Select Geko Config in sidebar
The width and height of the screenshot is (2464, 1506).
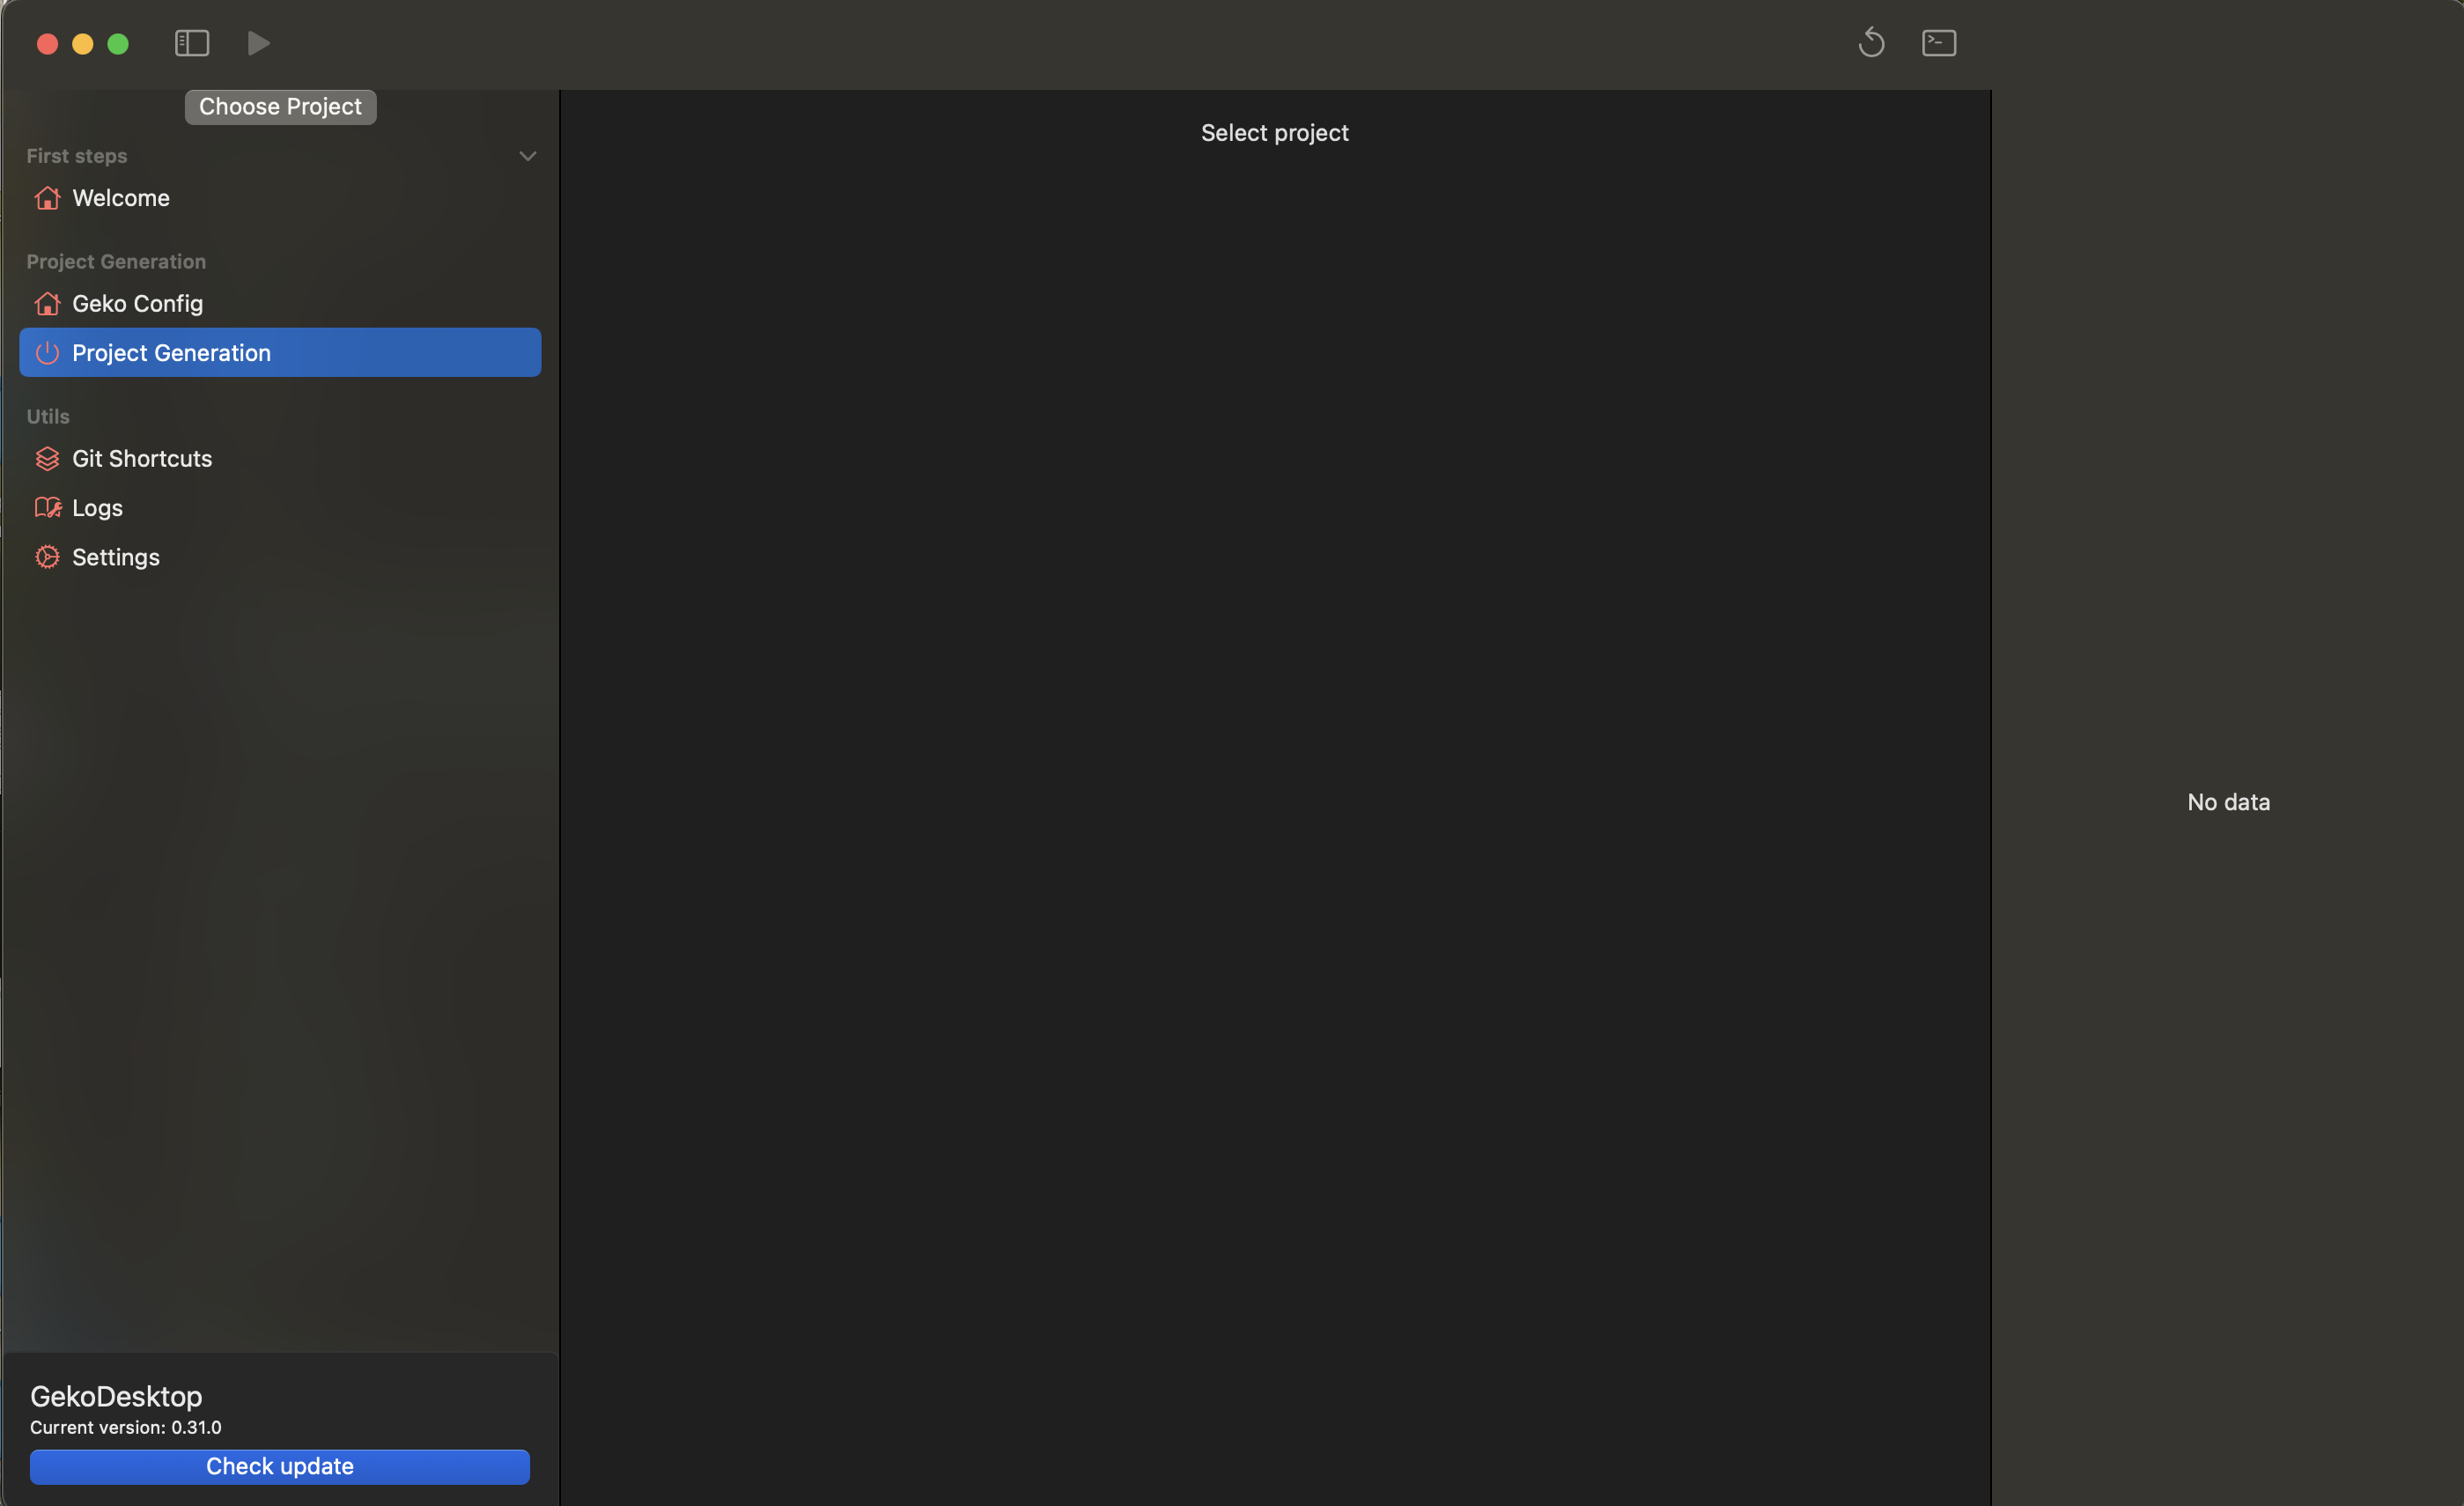(138, 303)
